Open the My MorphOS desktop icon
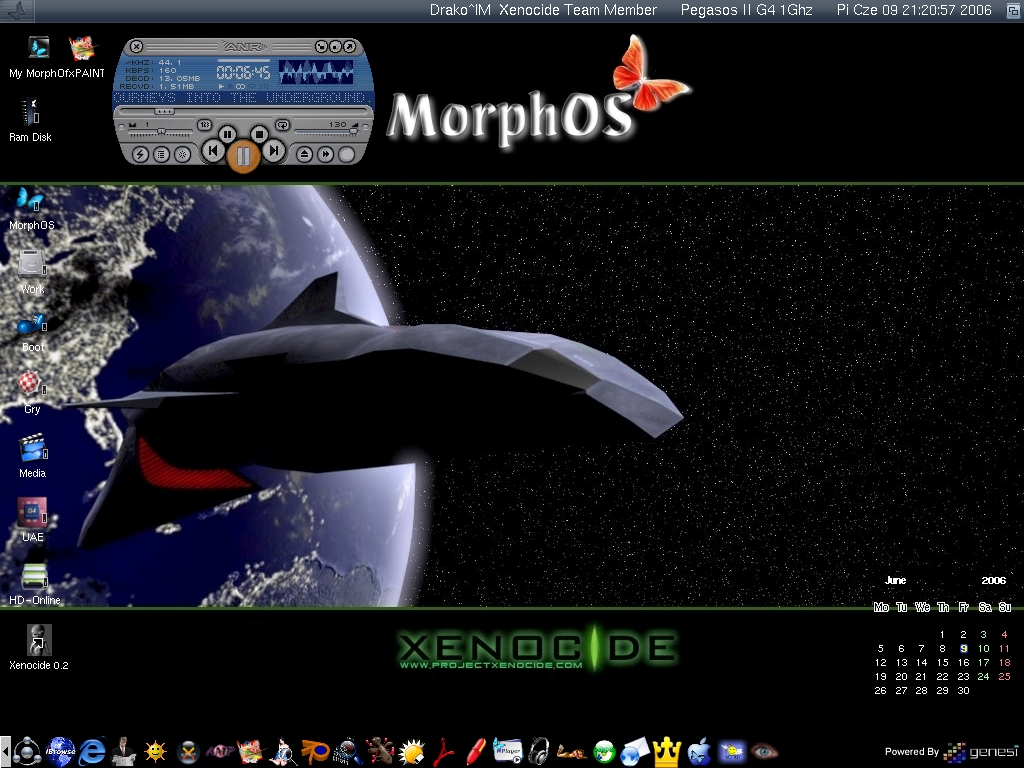The image size is (1024, 768). pyautogui.click(x=38, y=48)
